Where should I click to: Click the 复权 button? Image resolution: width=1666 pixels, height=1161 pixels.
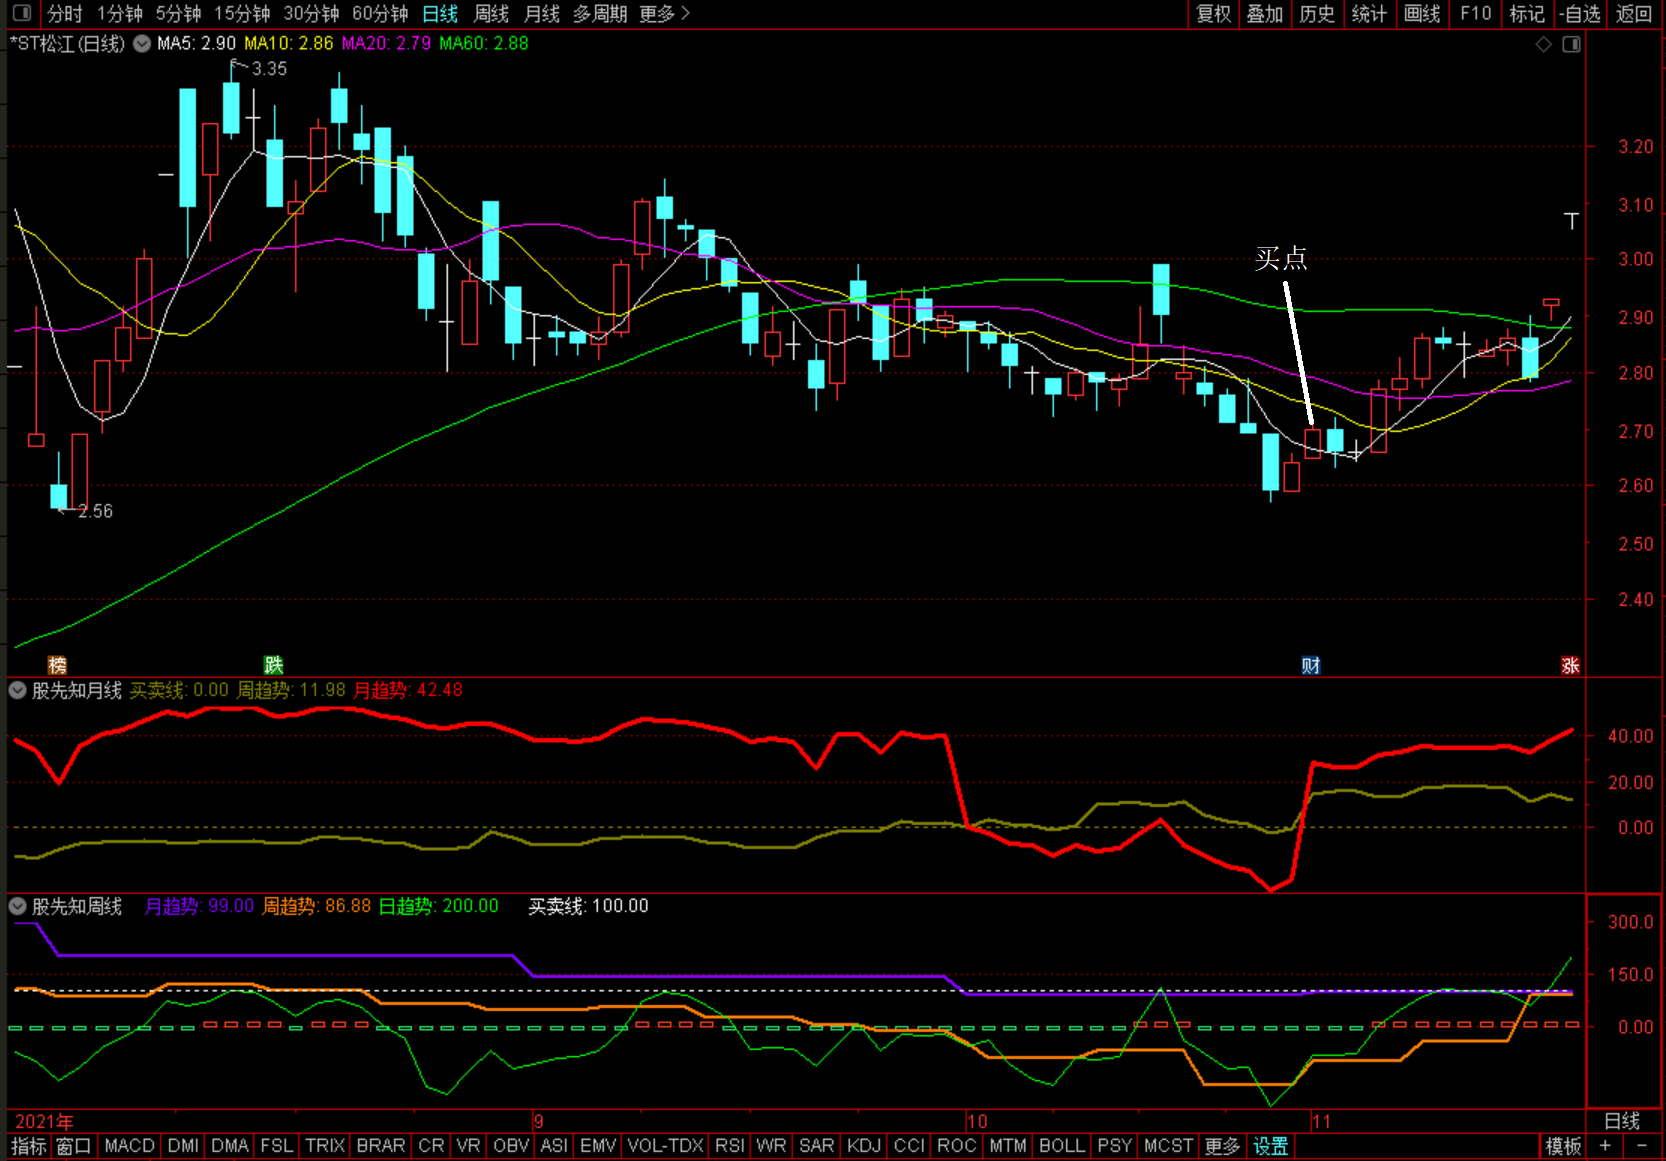click(x=1214, y=13)
